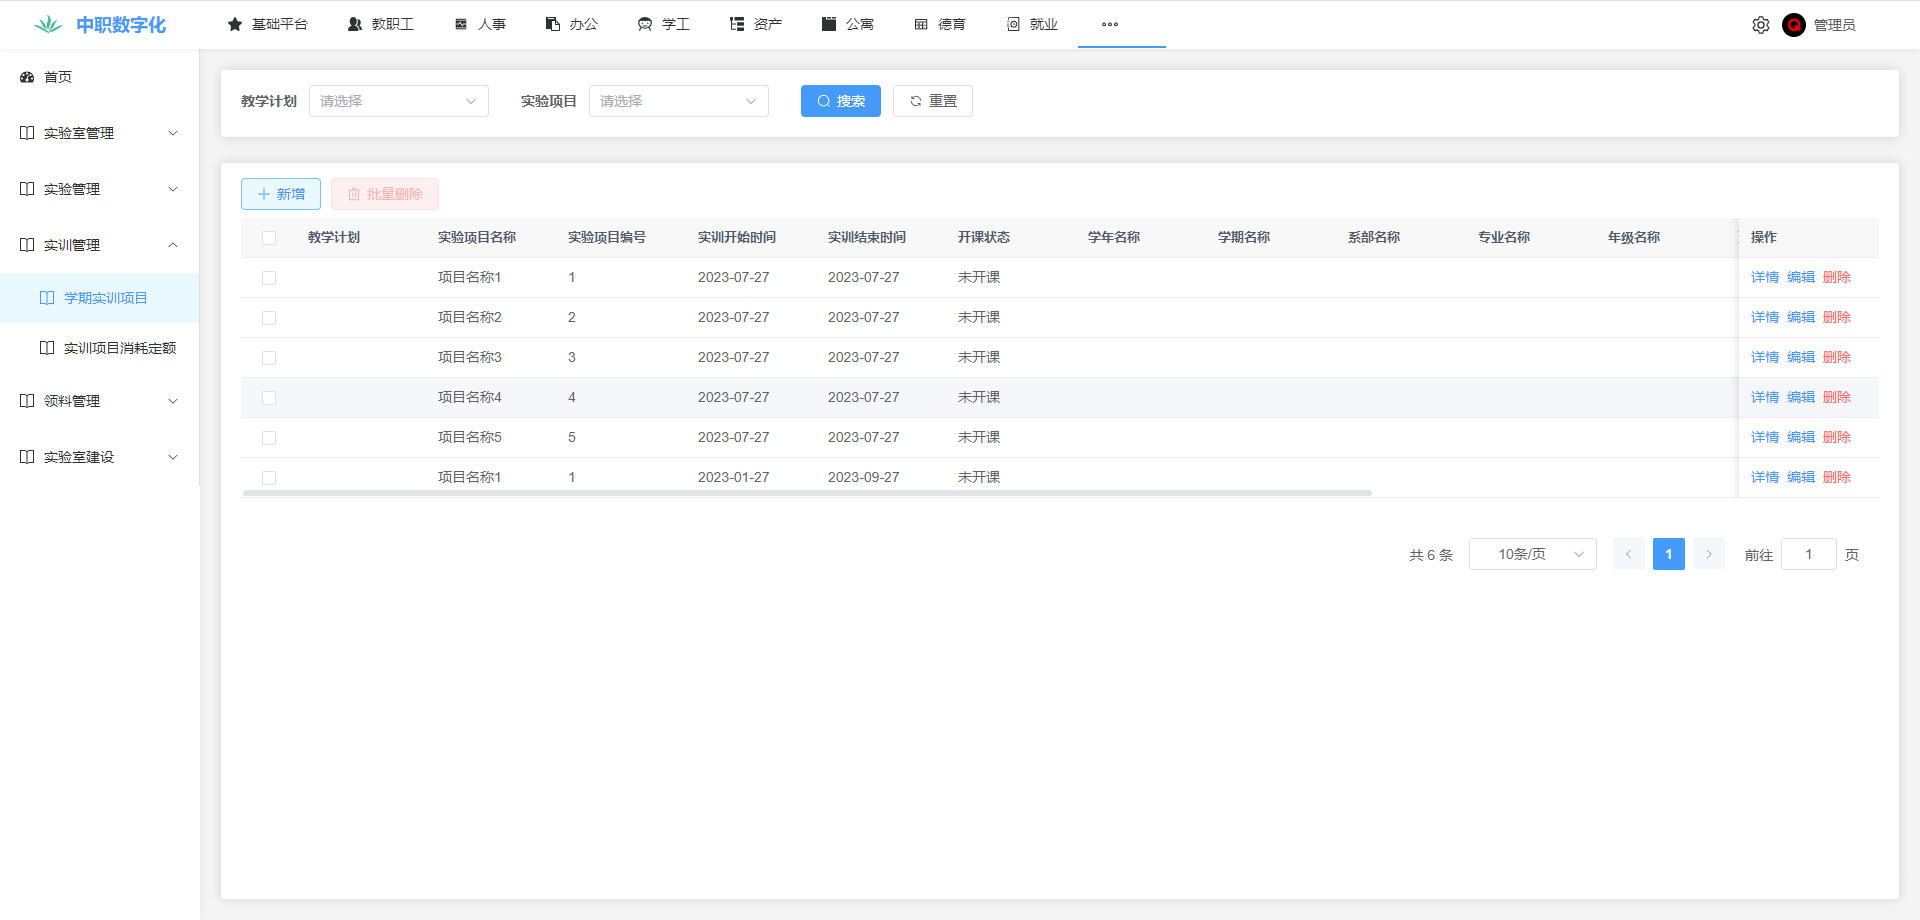The width and height of the screenshot is (1920, 920).
Task: Click the star icon for 基础平台
Action: pos(235,24)
